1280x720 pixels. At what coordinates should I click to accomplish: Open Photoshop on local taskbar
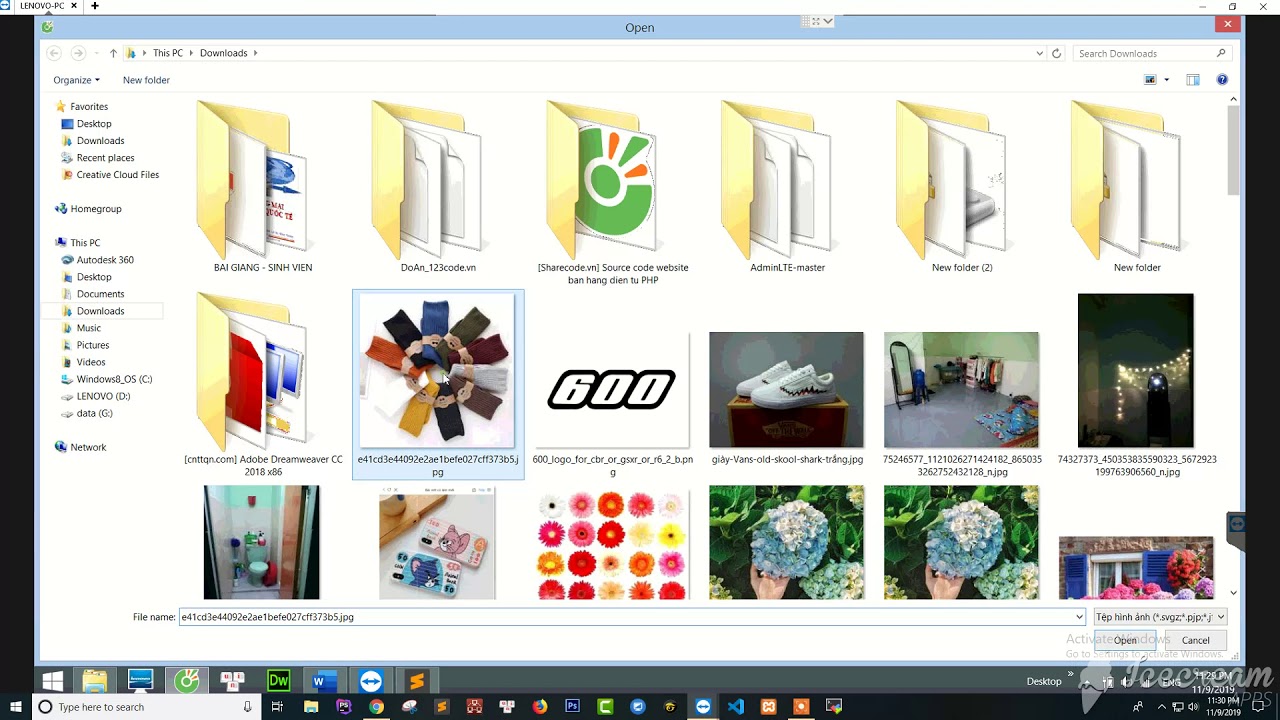pos(572,707)
